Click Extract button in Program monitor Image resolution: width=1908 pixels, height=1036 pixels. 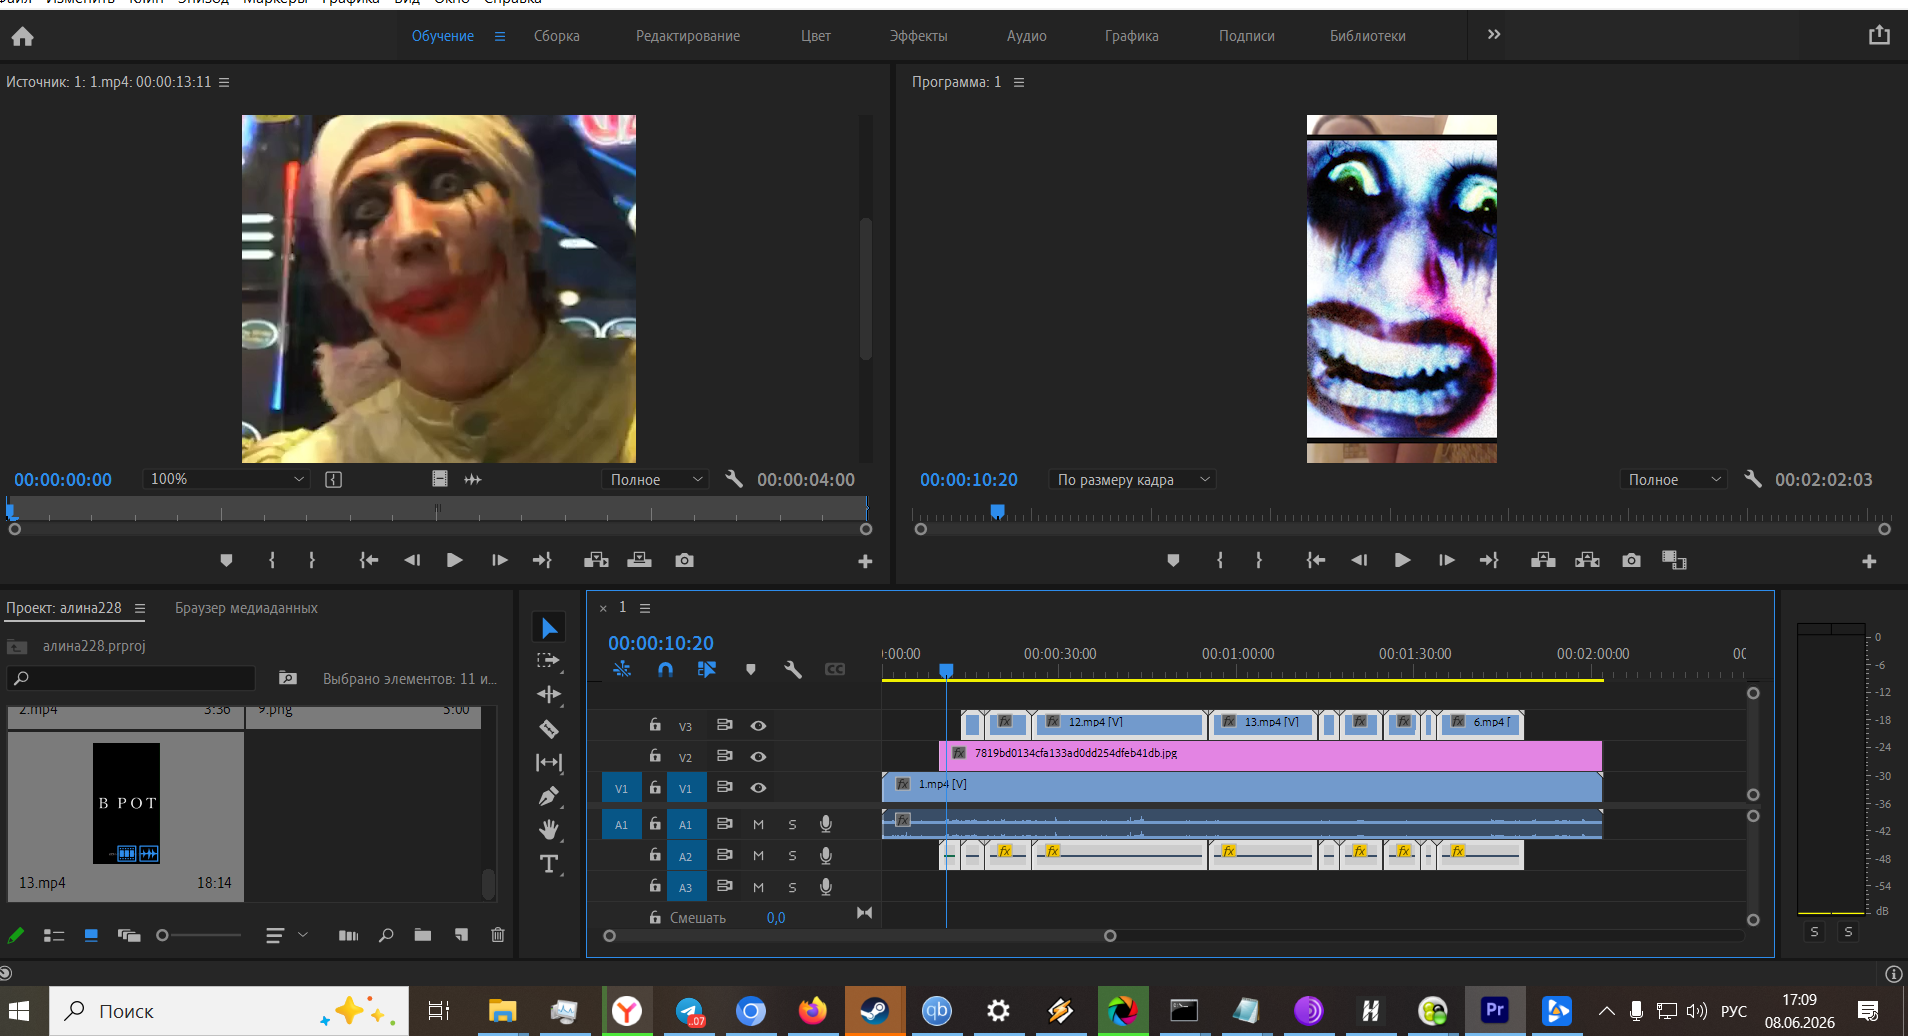1587,560
